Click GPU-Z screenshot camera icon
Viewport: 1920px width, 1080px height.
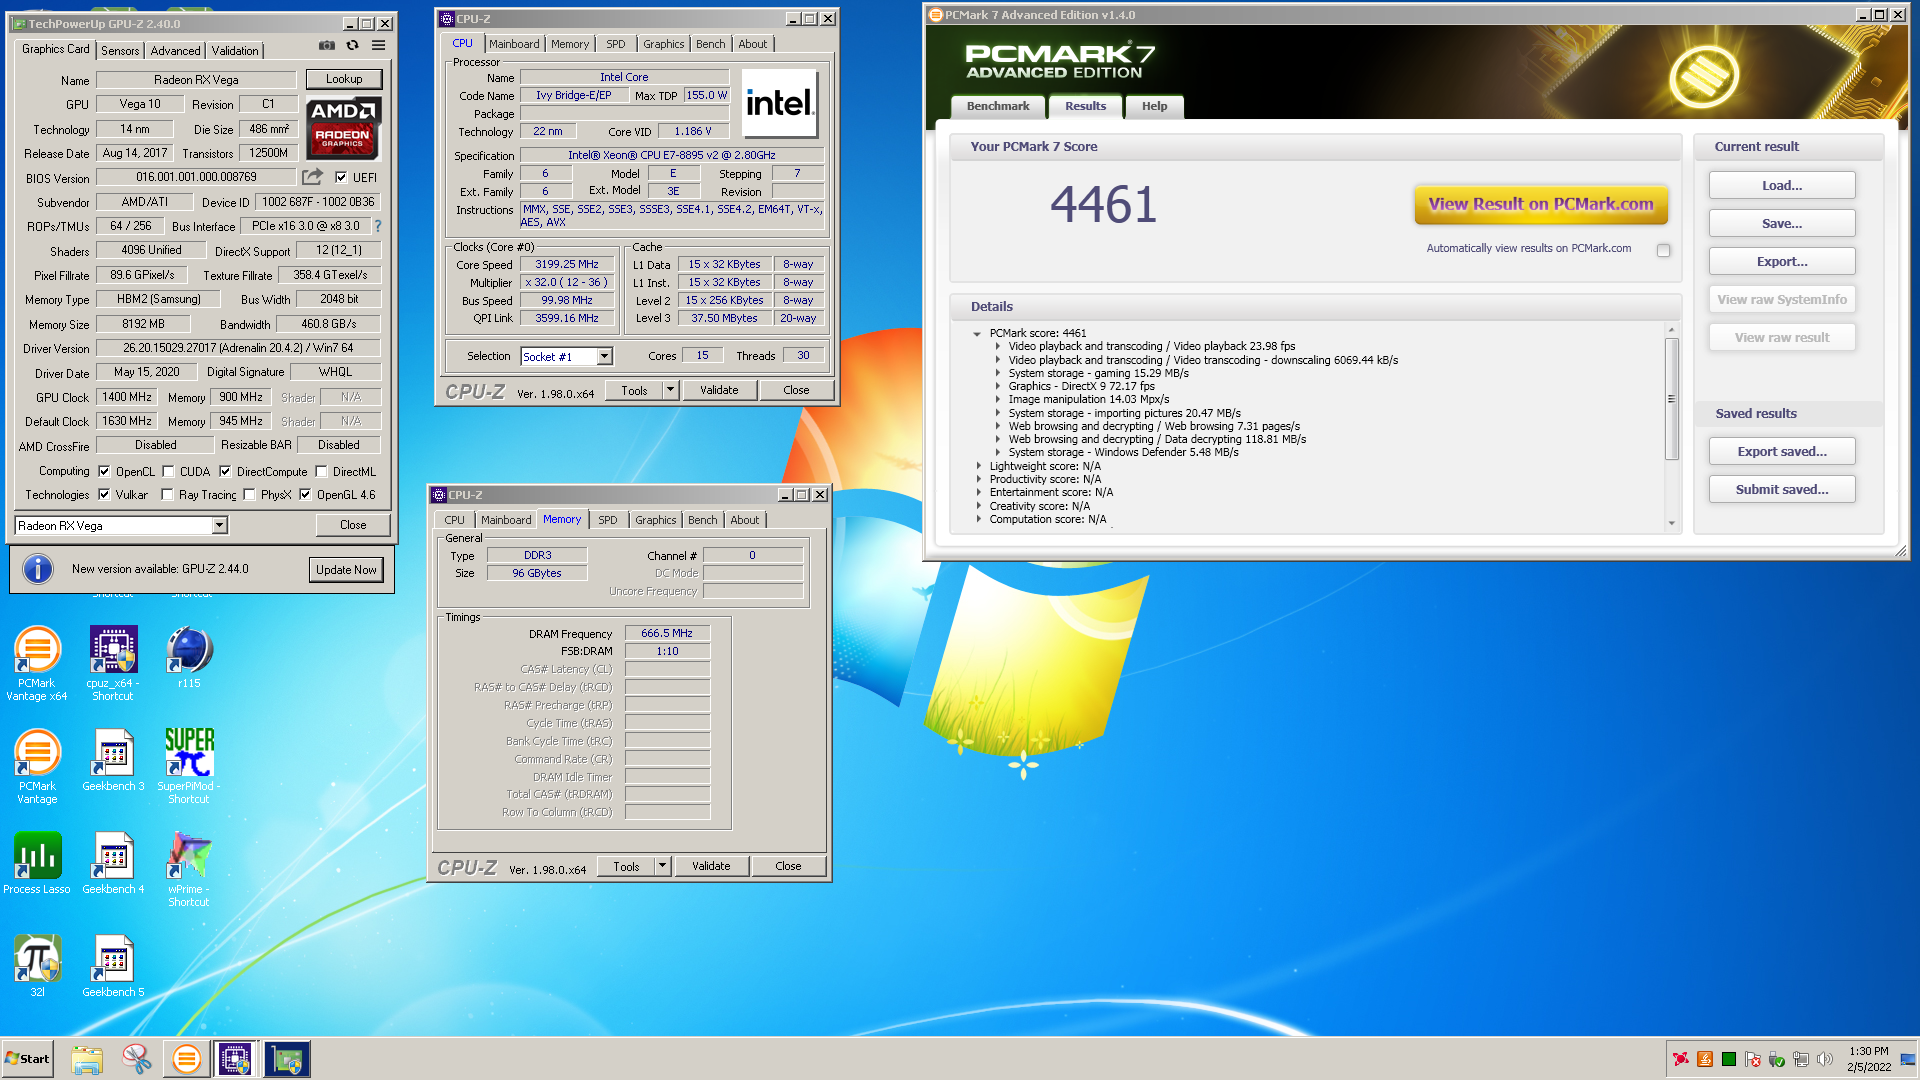point(327,46)
